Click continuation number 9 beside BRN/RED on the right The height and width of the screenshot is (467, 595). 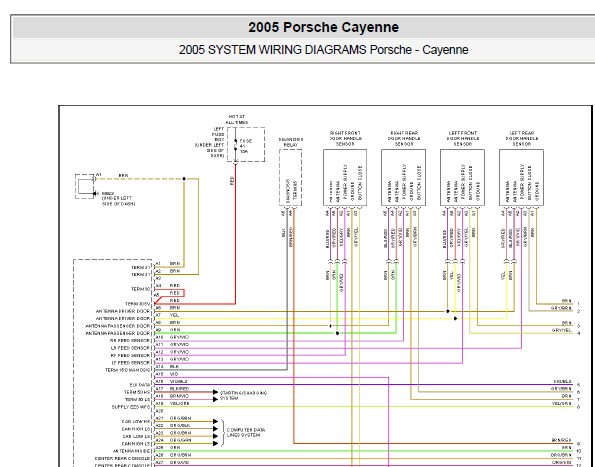(579, 443)
